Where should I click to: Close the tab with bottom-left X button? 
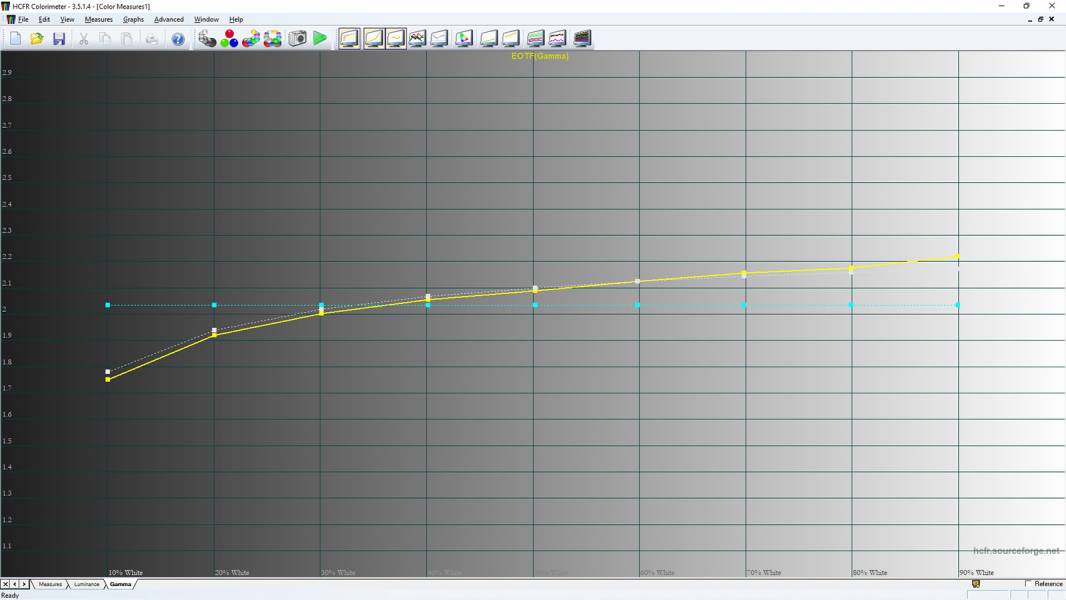(x=5, y=584)
